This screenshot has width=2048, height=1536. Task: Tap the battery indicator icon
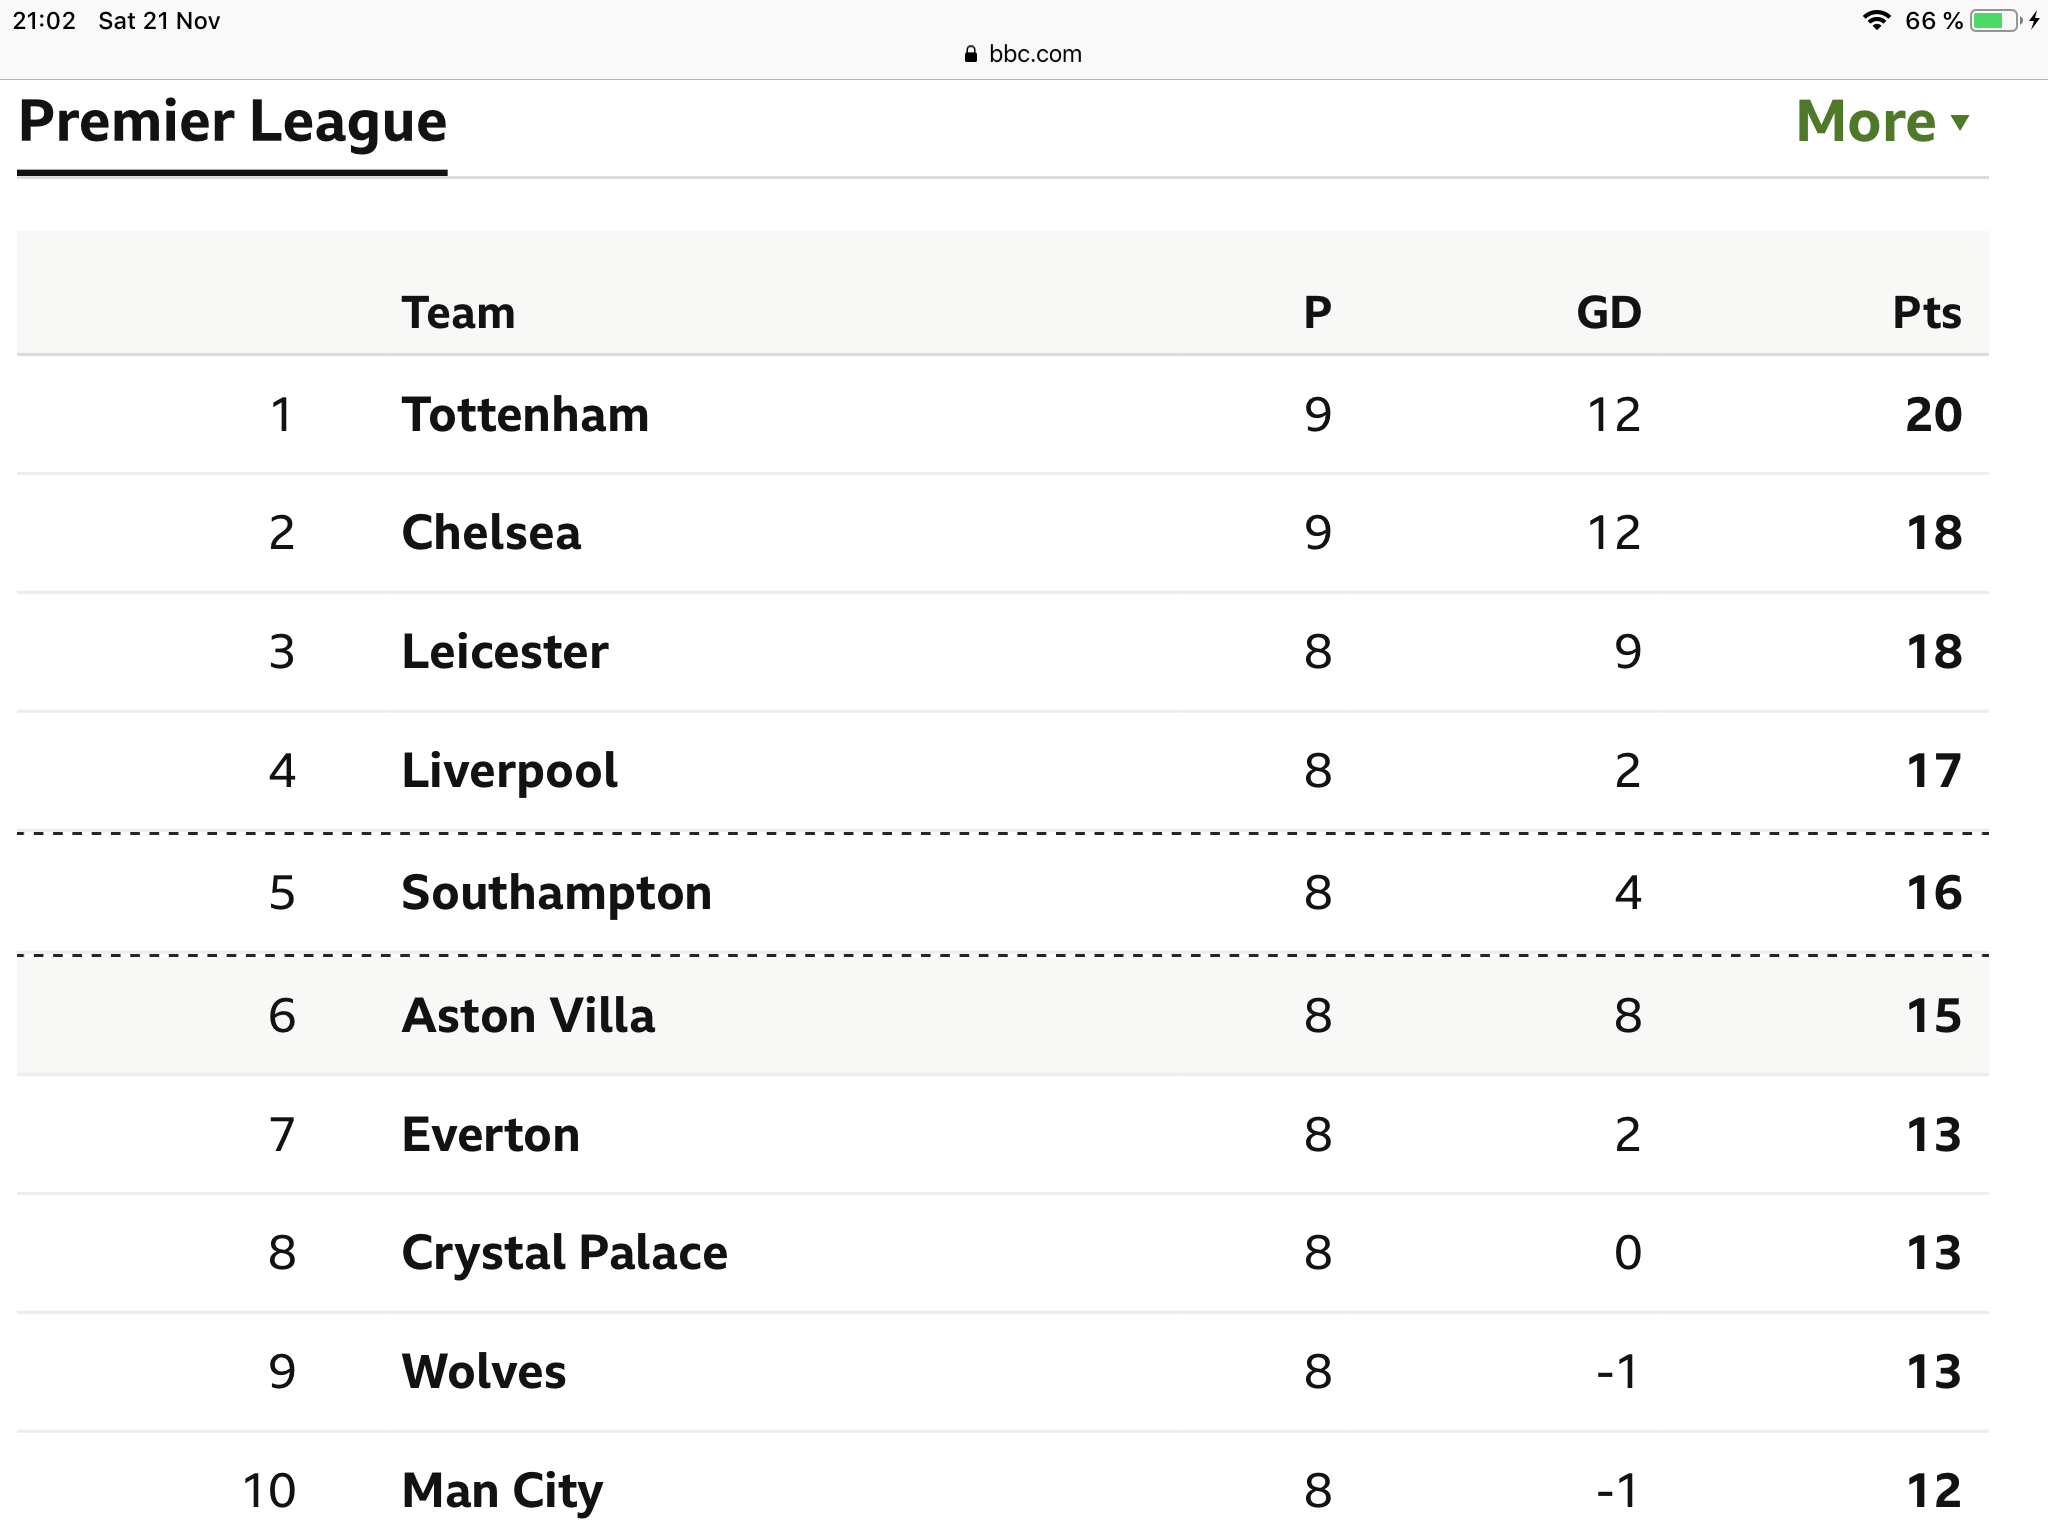1995,21
